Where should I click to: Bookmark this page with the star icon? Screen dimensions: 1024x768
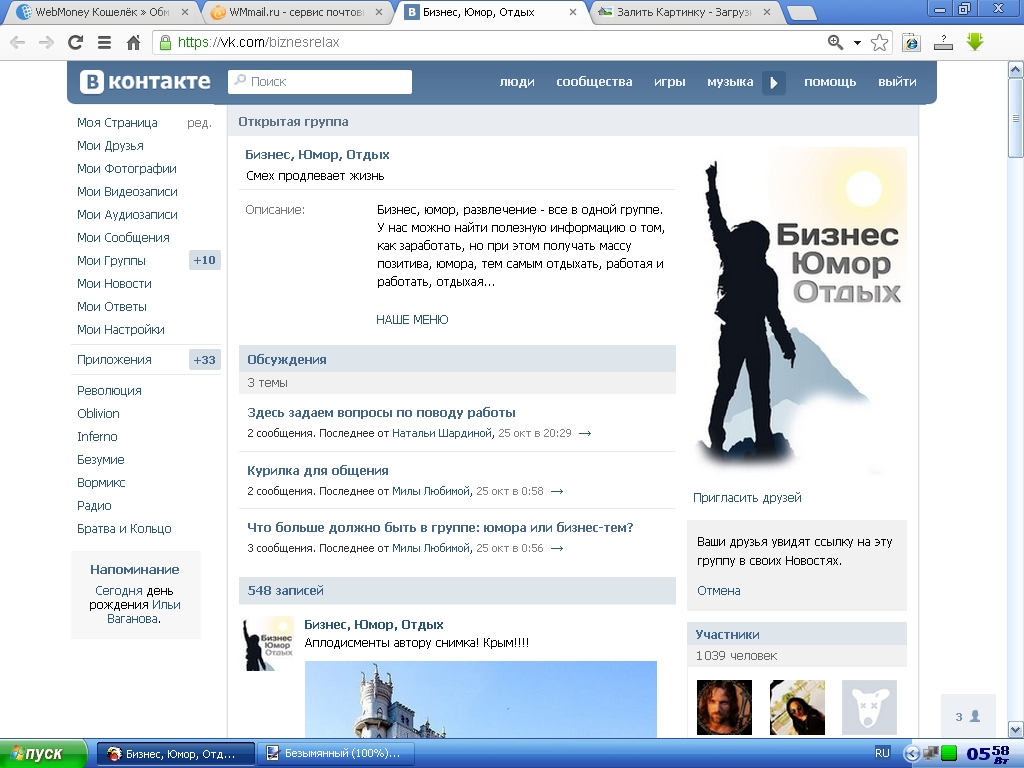point(880,42)
